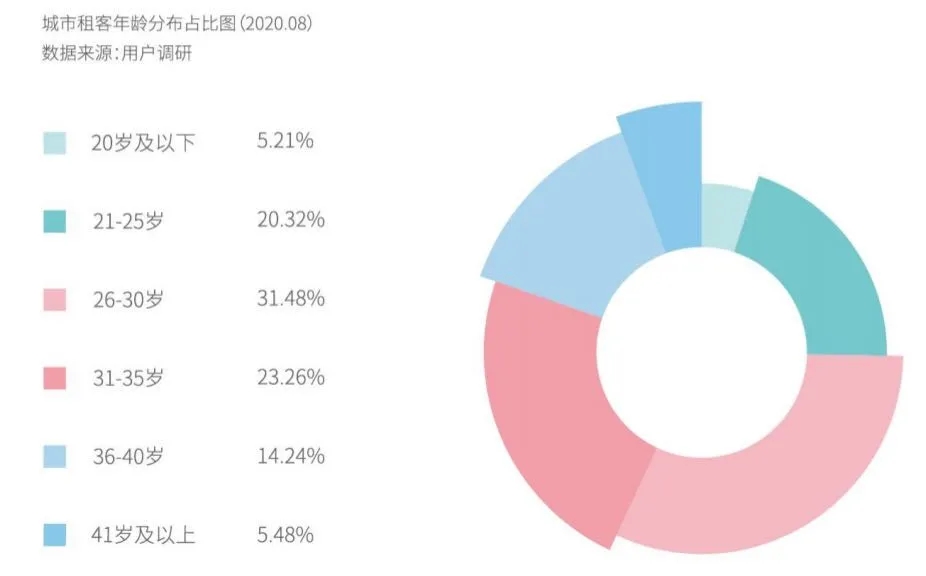Screen dimensions: 926x576
Task: Click the 41岁及以上 blue legend swatch
Action: tap(54, 535)
